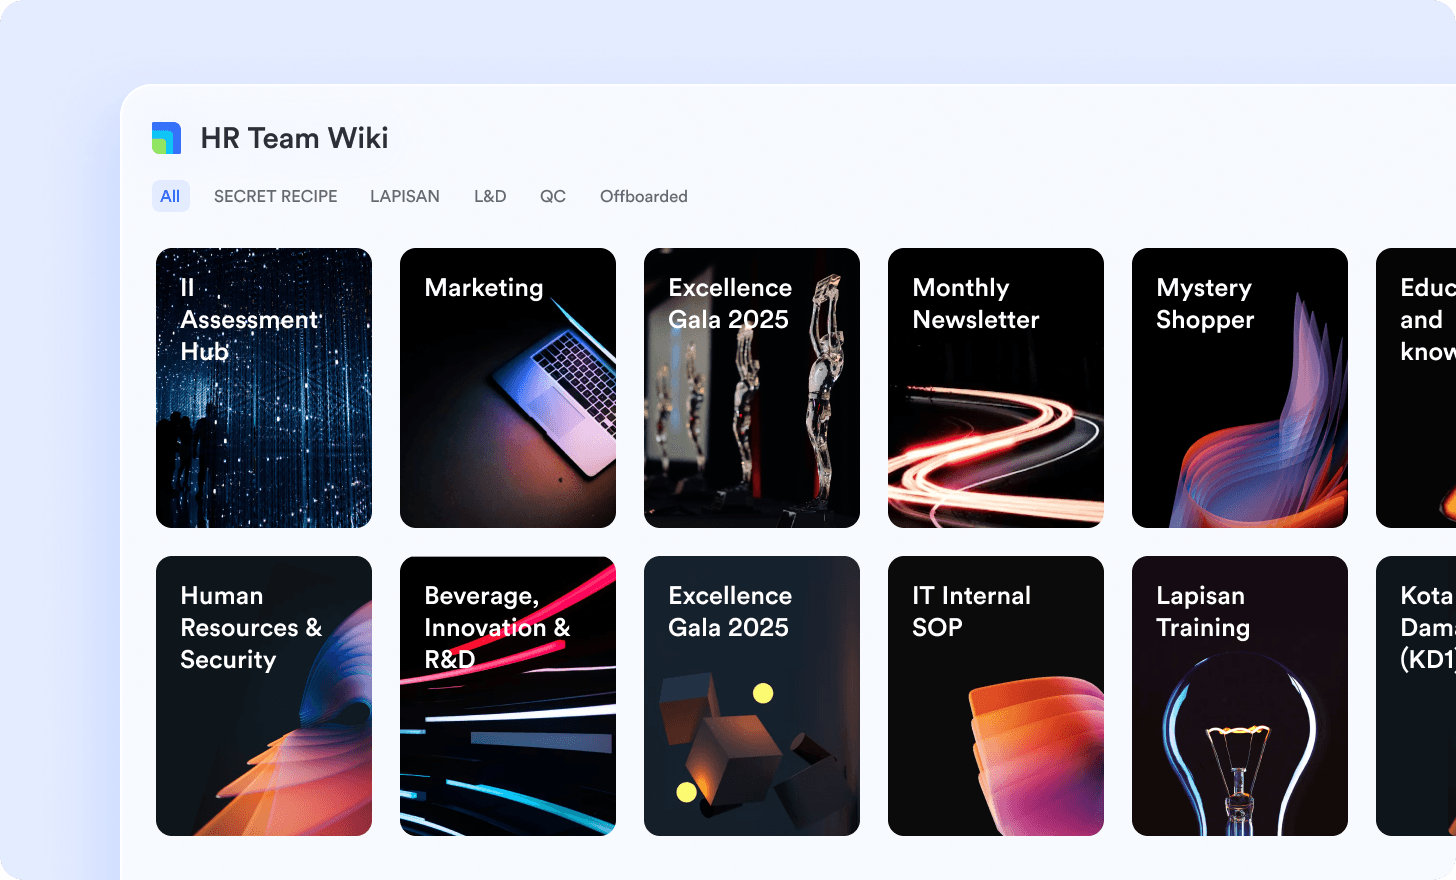Image resolution: width=1456 pixels, height=880 pixels.
Task: Select the L&D tab
Action: pyautogui.click(x=490, y=196)
